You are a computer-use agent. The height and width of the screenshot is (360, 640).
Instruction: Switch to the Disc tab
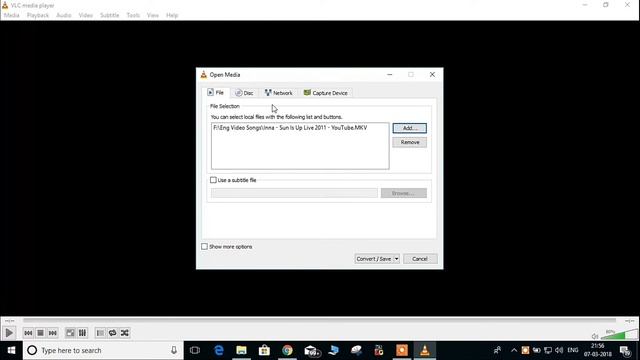pyautogui.click(x=244, y=93)
